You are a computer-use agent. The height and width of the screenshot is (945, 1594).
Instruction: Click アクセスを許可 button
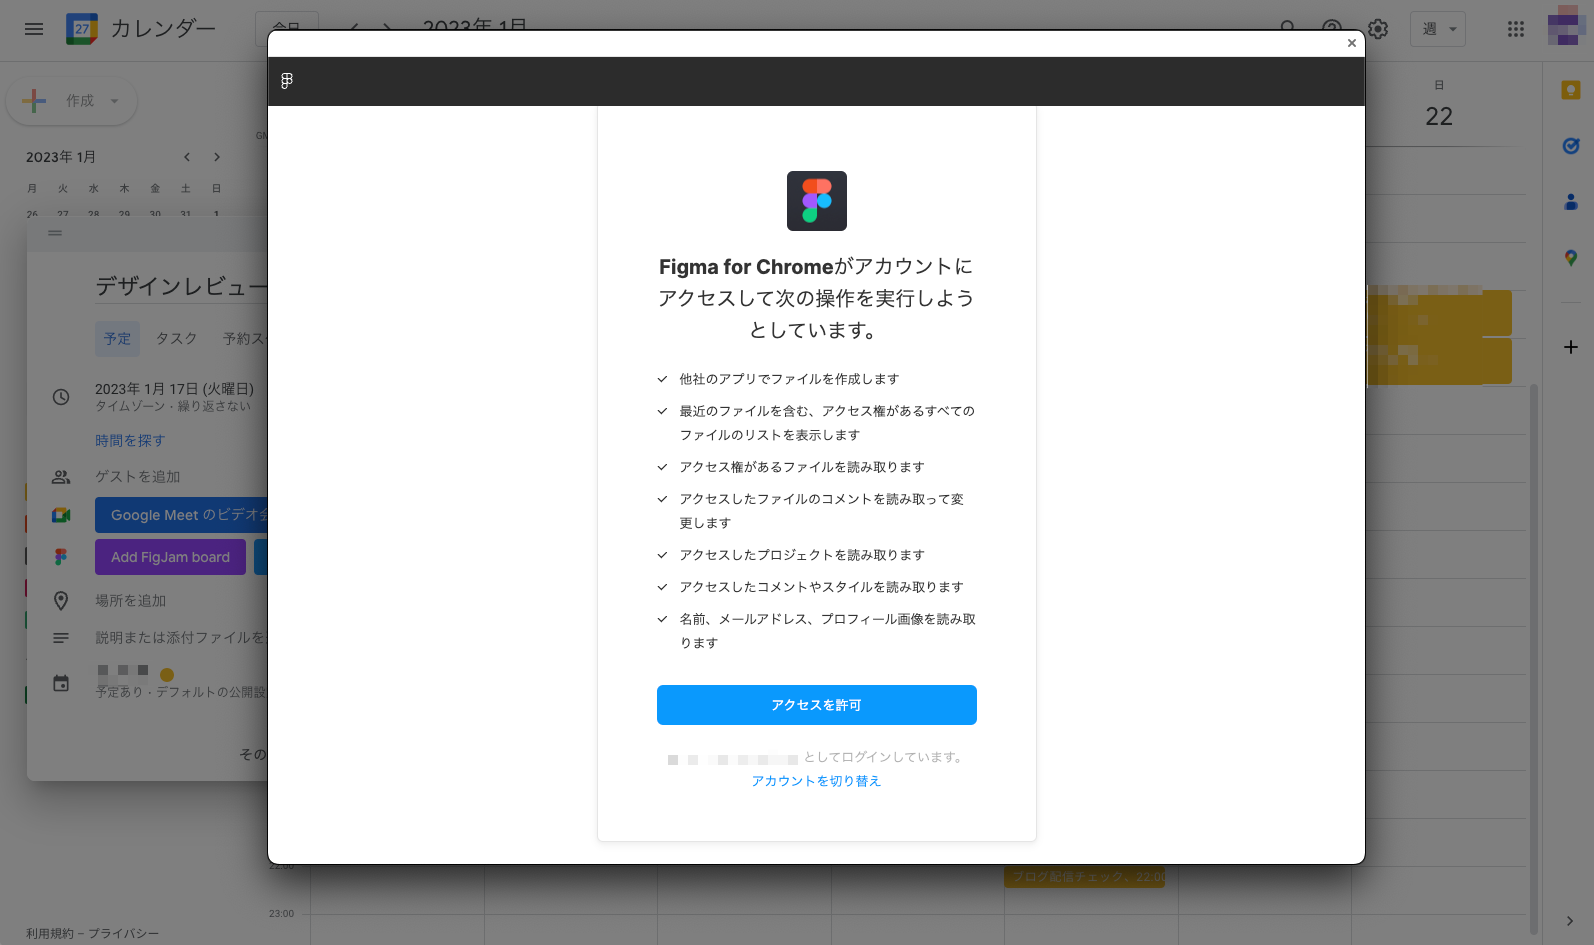(x=817, y=705)
